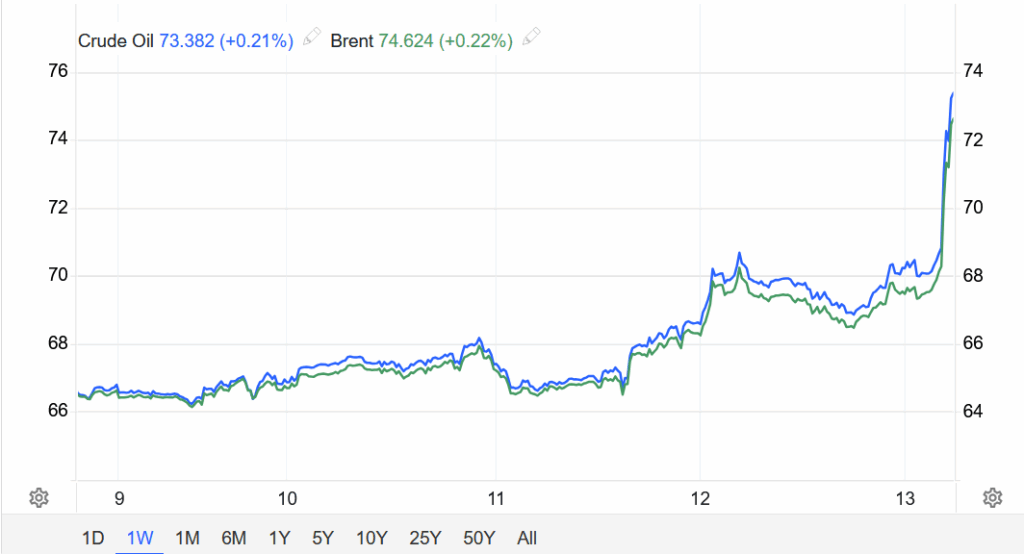Click right axis value 68

[x=973, y=276]
